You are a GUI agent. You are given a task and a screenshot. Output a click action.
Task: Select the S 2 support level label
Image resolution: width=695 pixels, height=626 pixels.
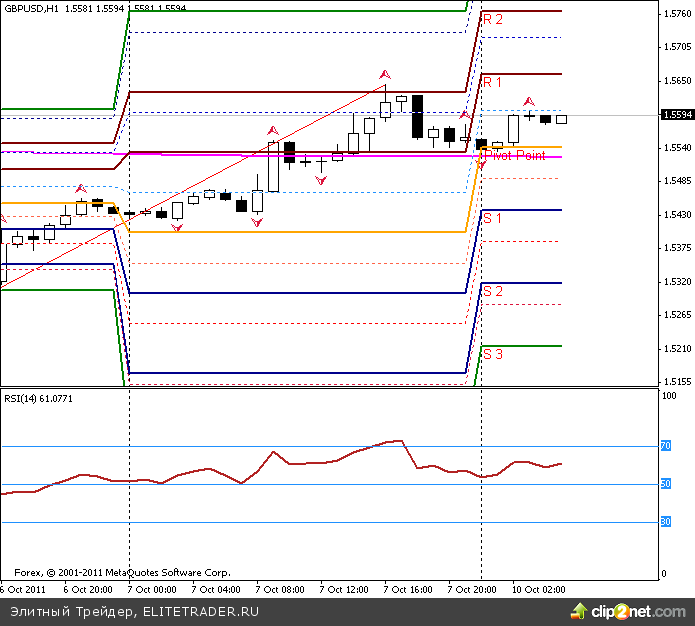click(x=493, y=291)
